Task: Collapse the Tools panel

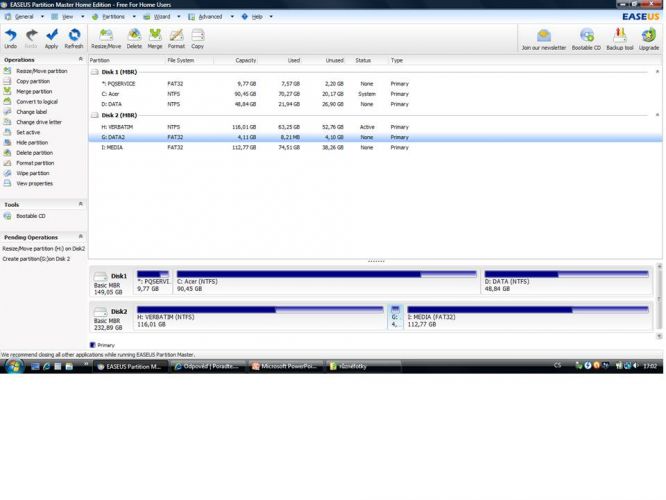Action: tap(81, 204)
